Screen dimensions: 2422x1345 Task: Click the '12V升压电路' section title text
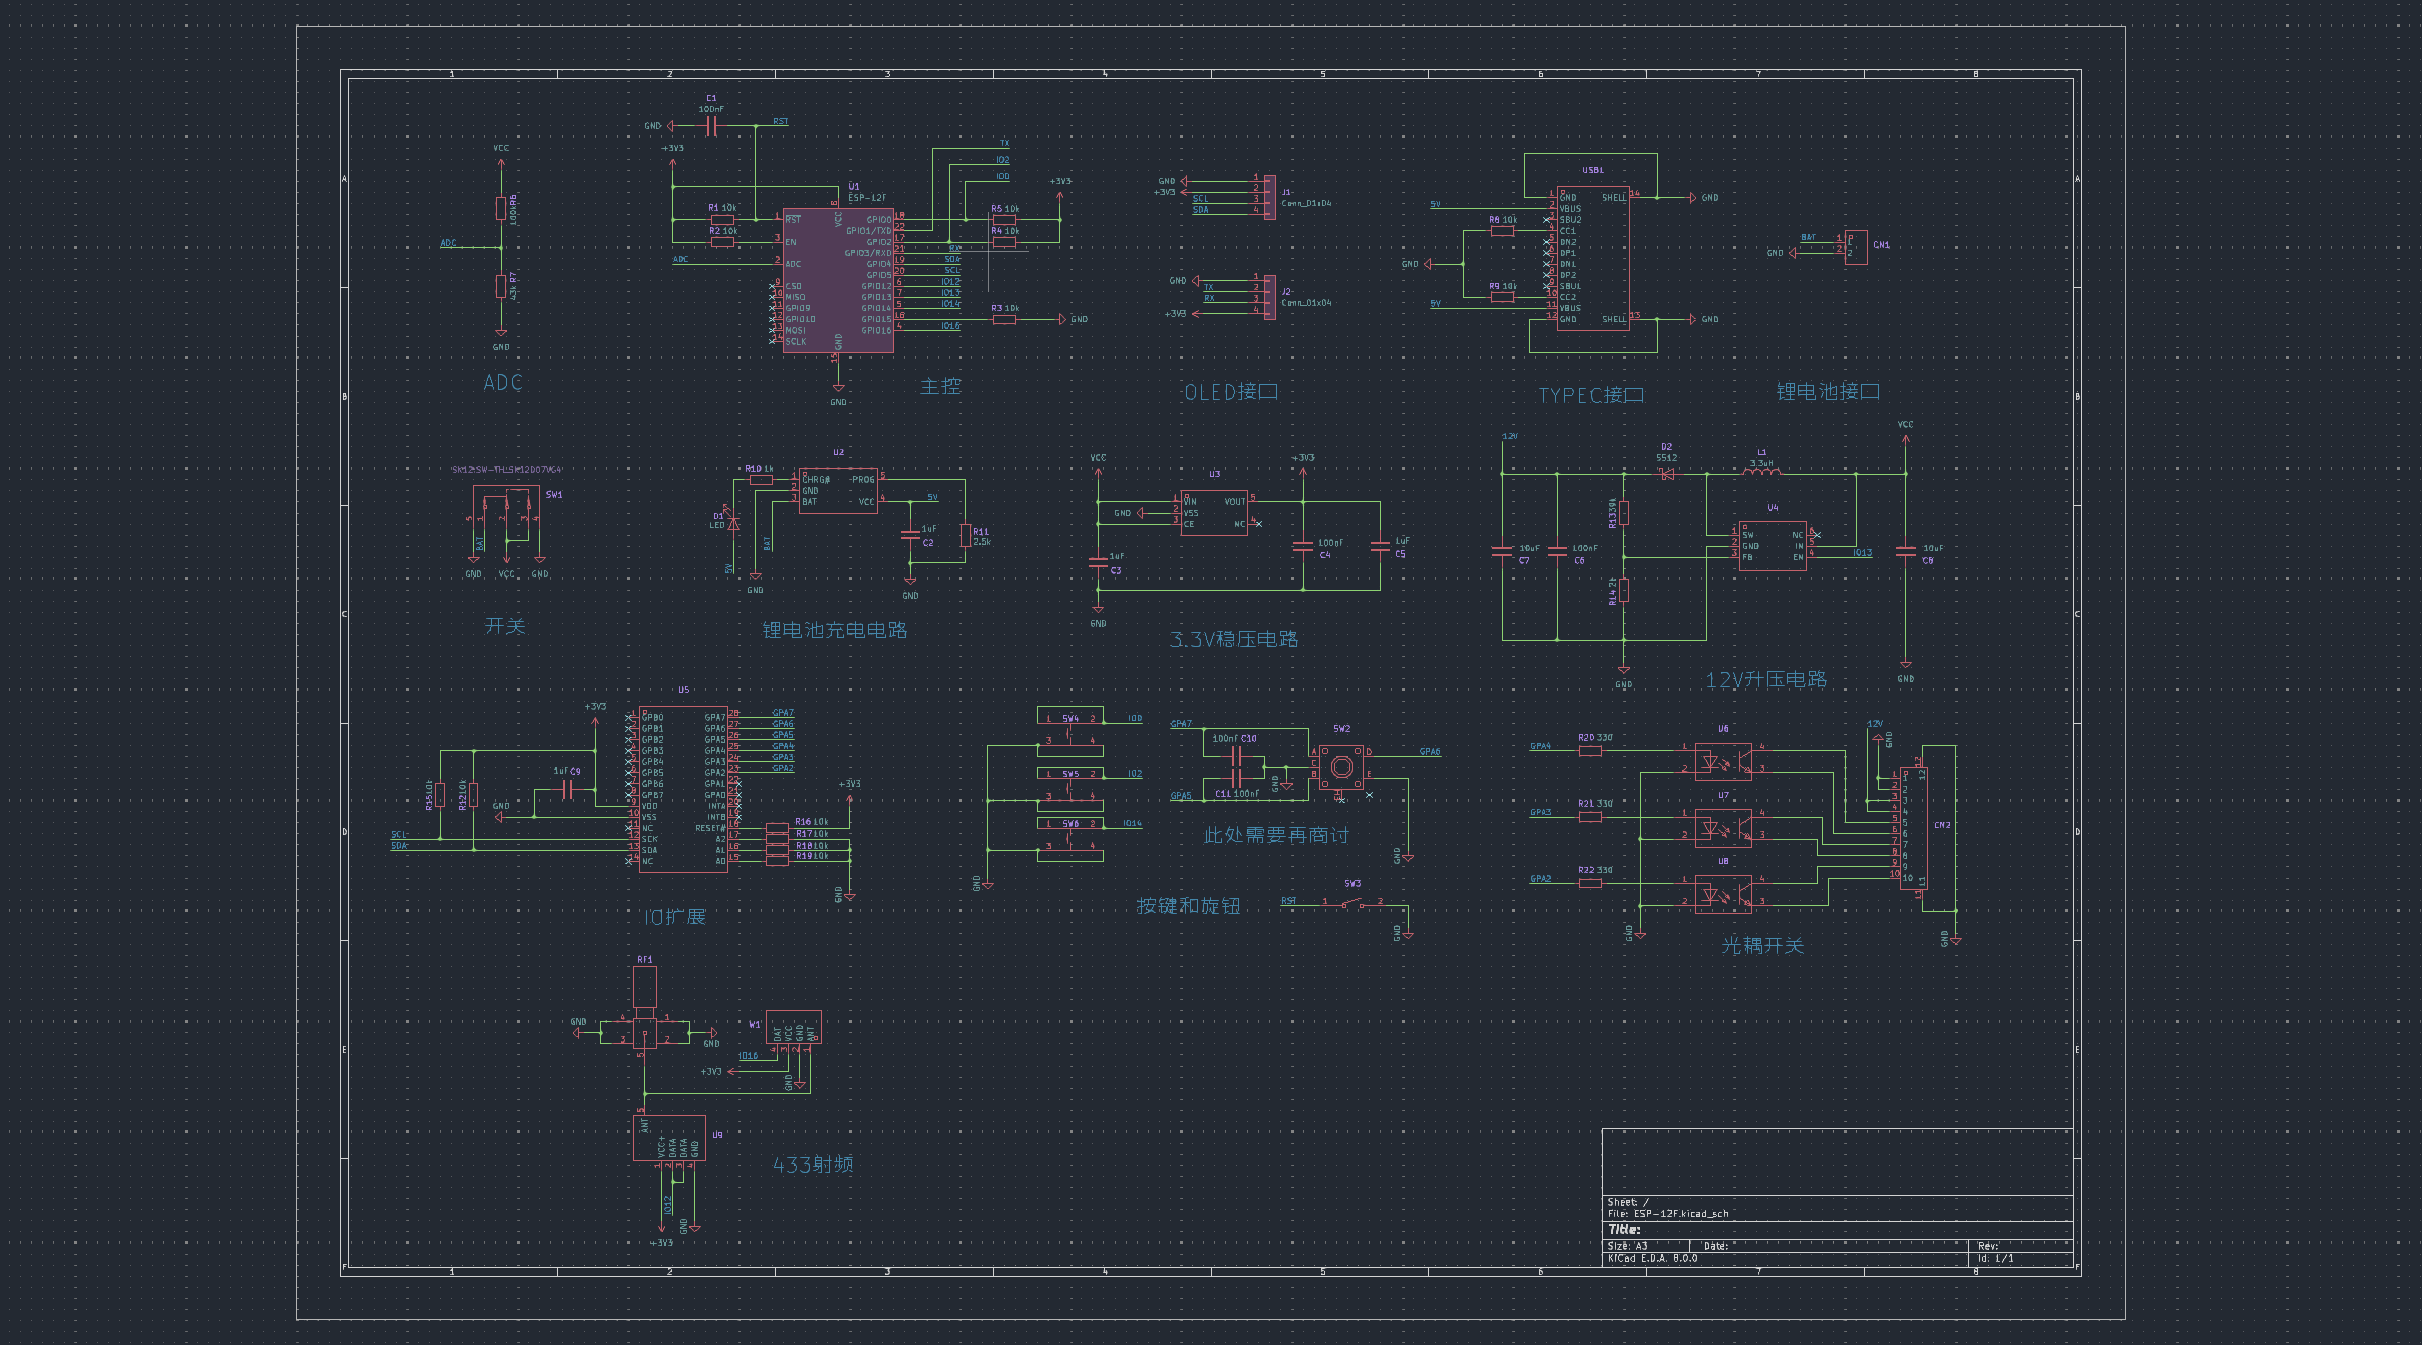point(1766,680)
